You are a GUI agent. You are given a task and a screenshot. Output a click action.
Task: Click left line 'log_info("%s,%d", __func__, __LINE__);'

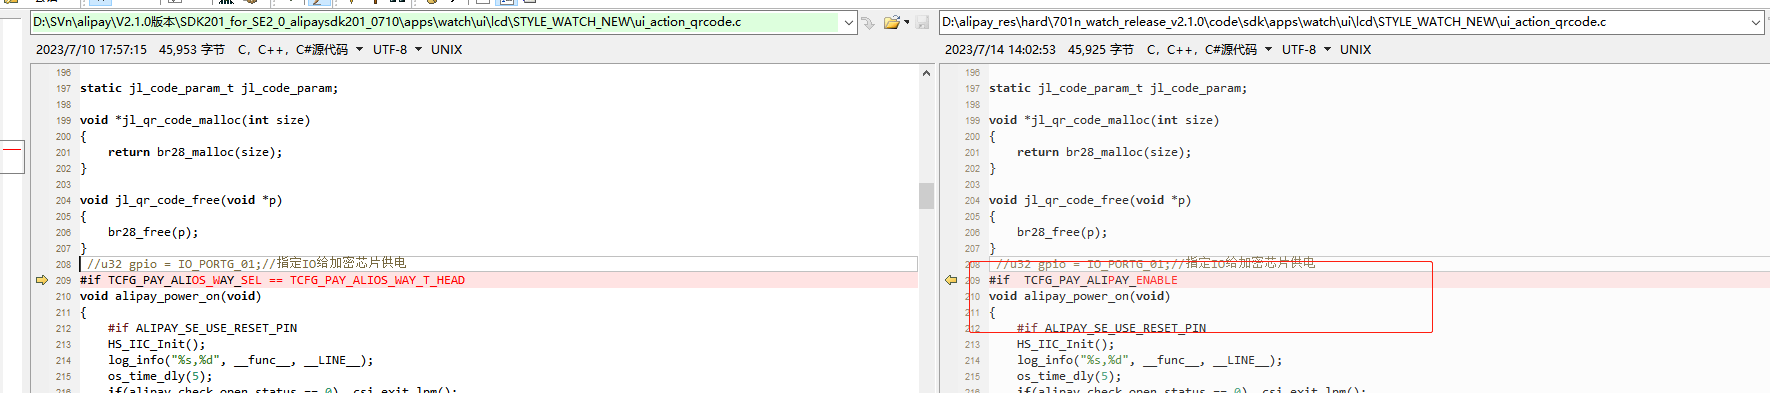240,360
